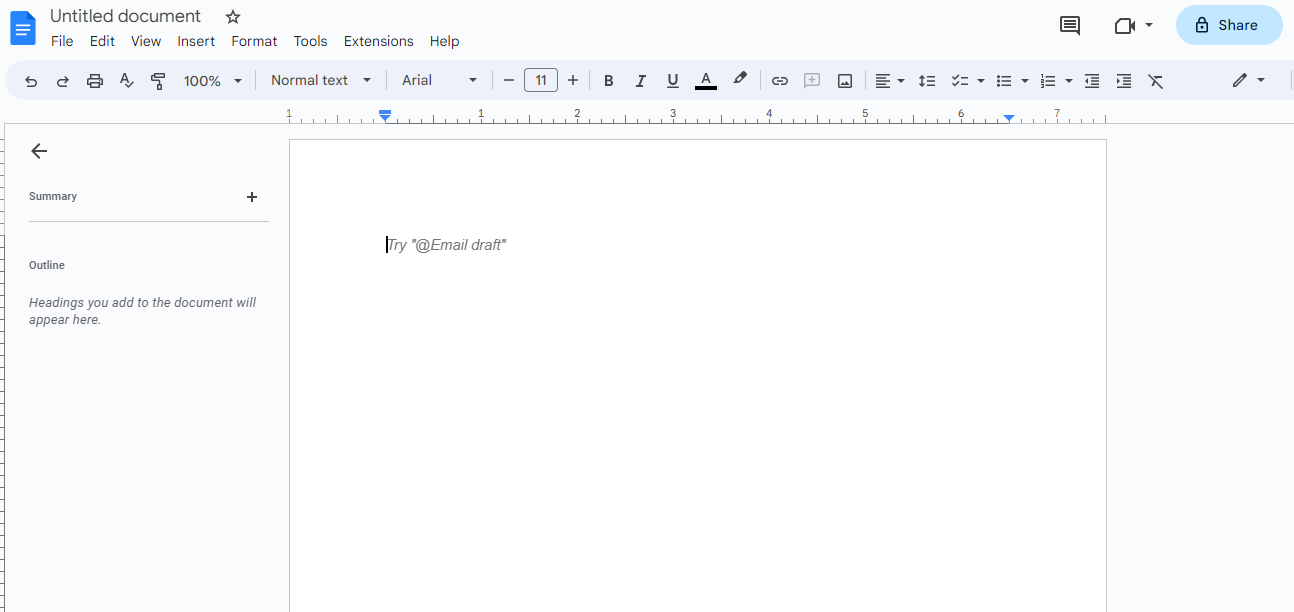Click the left indent marker on ruler
The height and width of the screenshot is (612, 1294).
pyautogui.click(x=385, y=118)
